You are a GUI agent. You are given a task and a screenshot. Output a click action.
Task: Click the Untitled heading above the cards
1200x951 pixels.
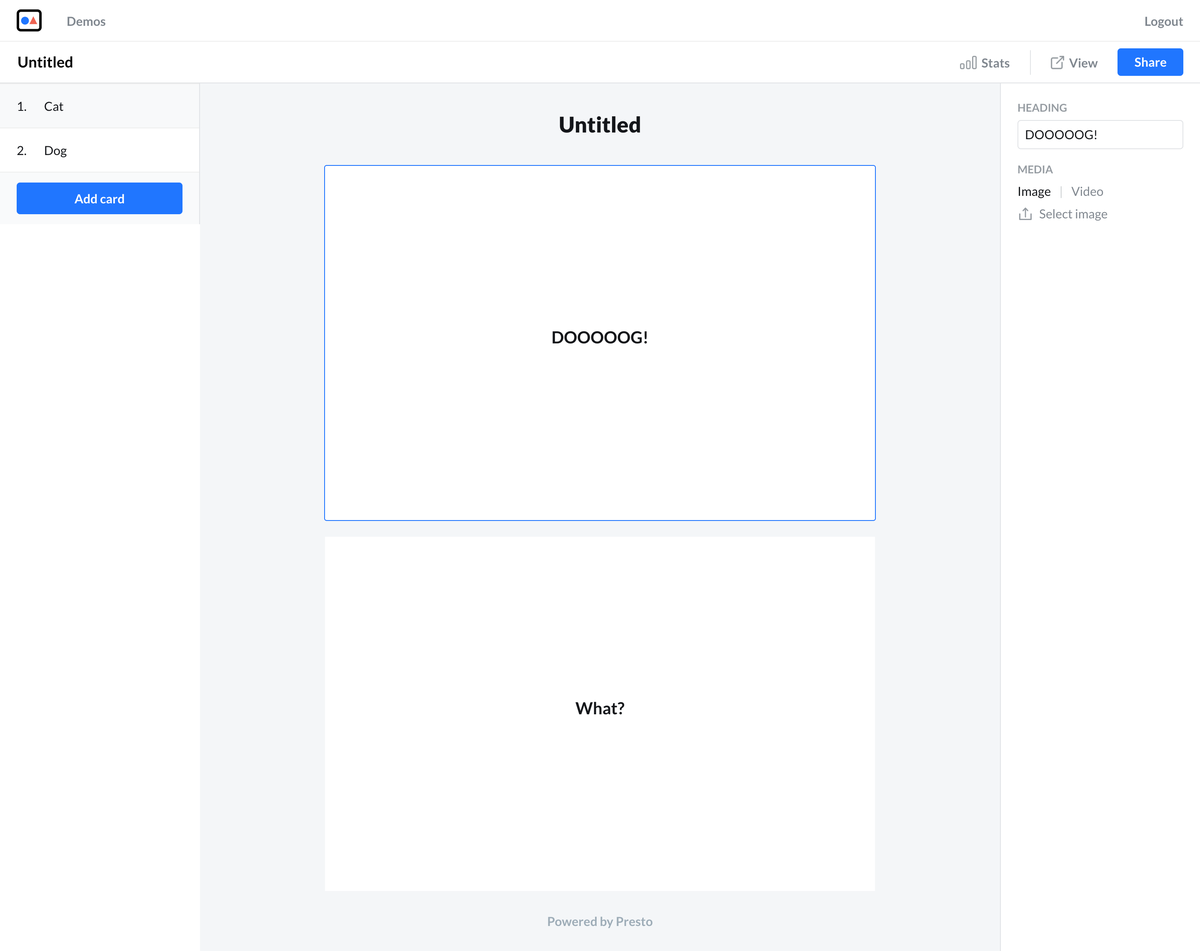(599, 125)
